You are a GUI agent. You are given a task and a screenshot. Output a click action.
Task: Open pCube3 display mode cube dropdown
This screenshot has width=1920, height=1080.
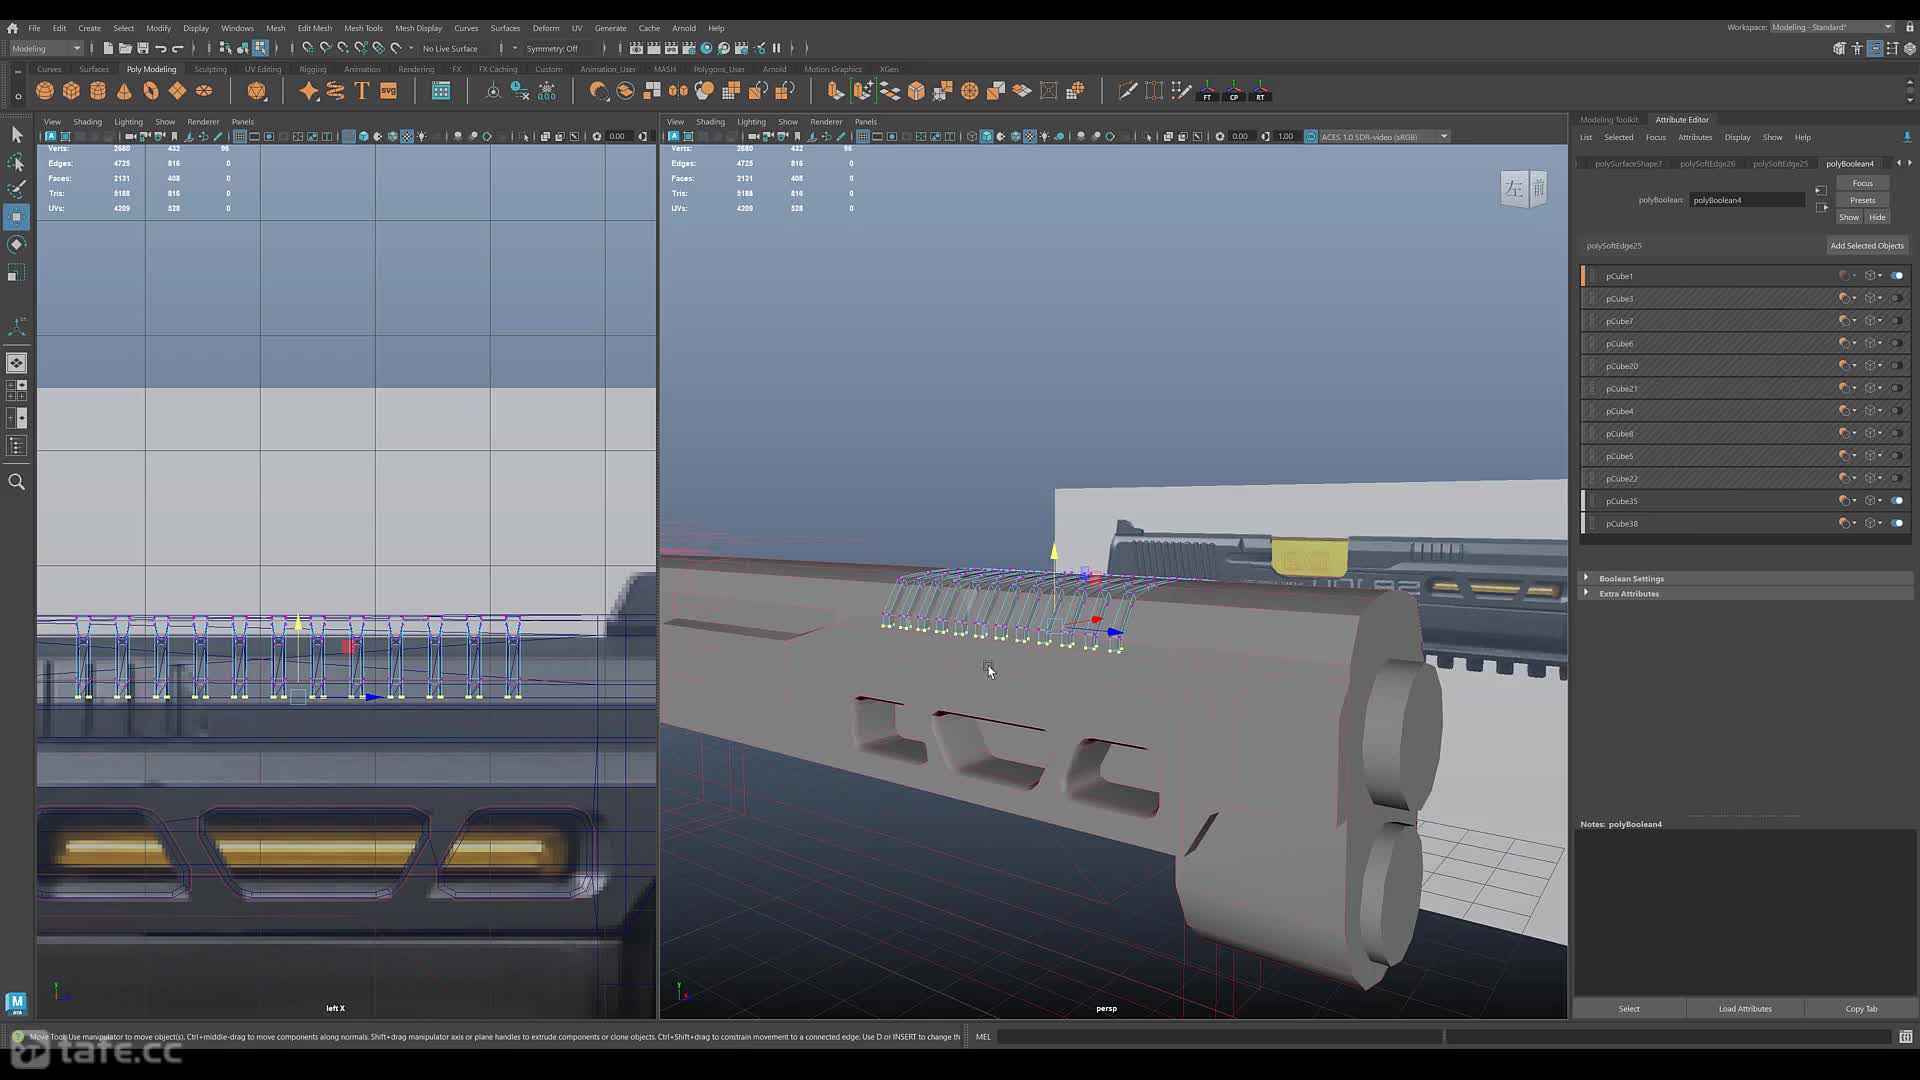click(x=1873, y=298)
